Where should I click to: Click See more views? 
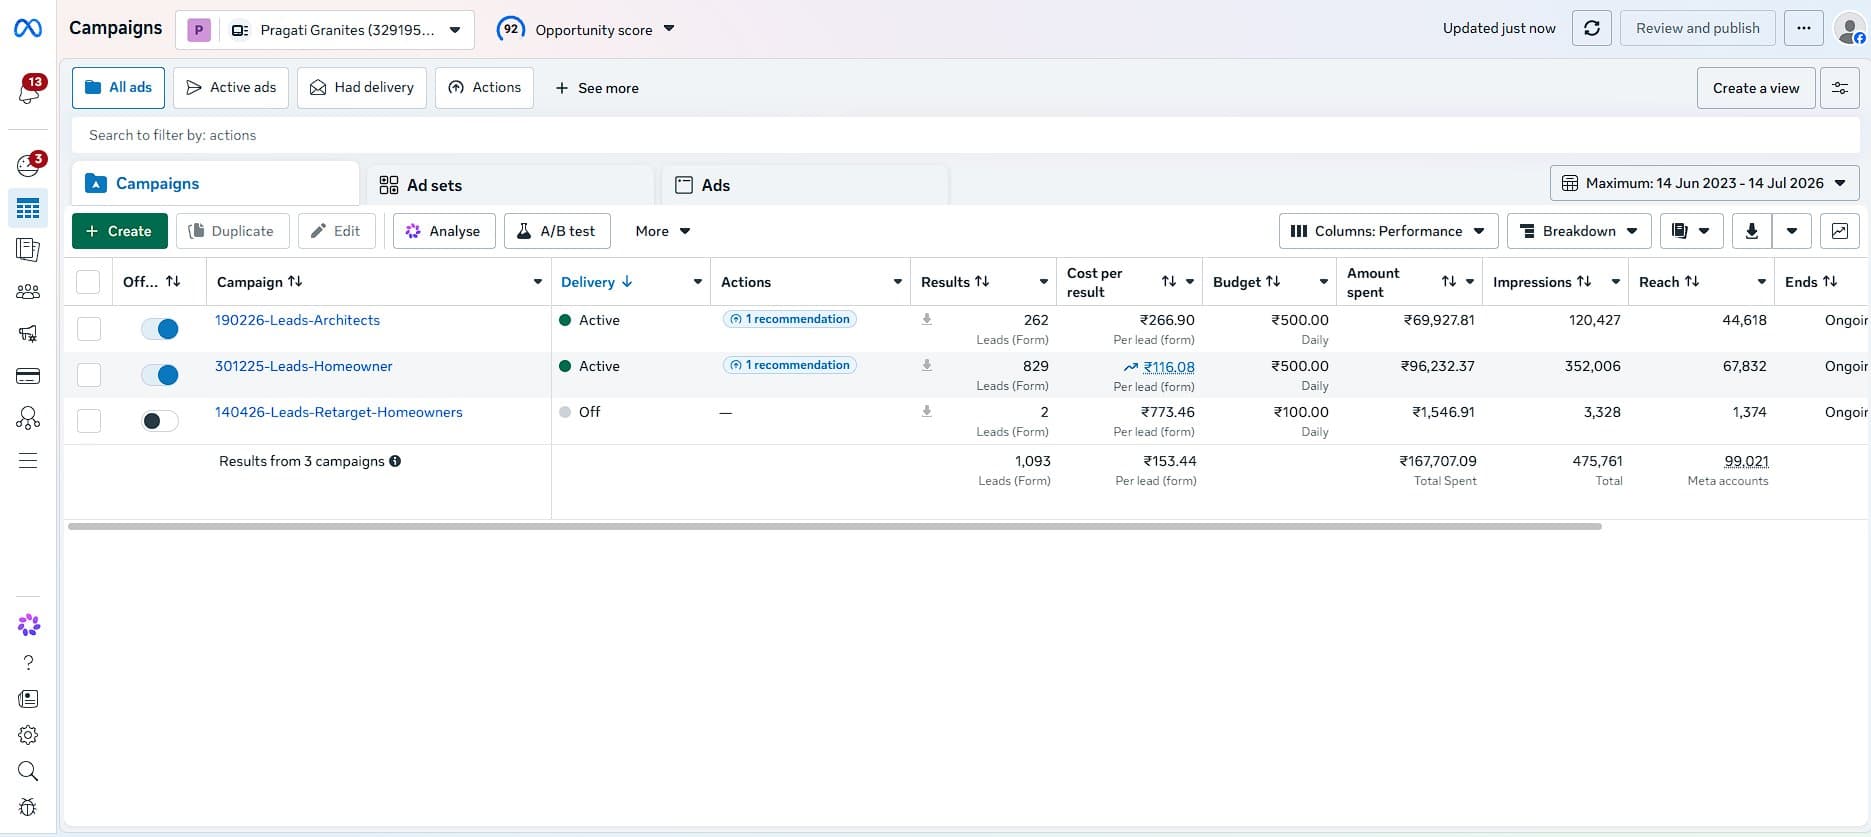(597, 88)
